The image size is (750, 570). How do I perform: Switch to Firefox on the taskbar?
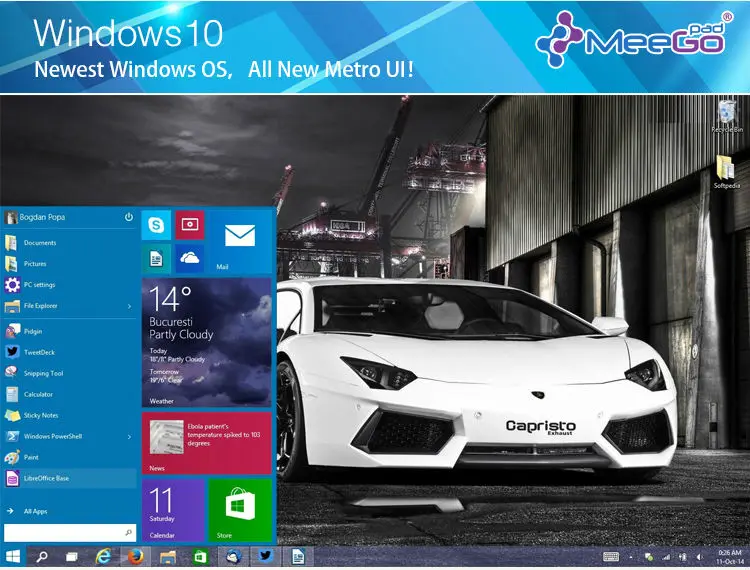tap(136, 557)
